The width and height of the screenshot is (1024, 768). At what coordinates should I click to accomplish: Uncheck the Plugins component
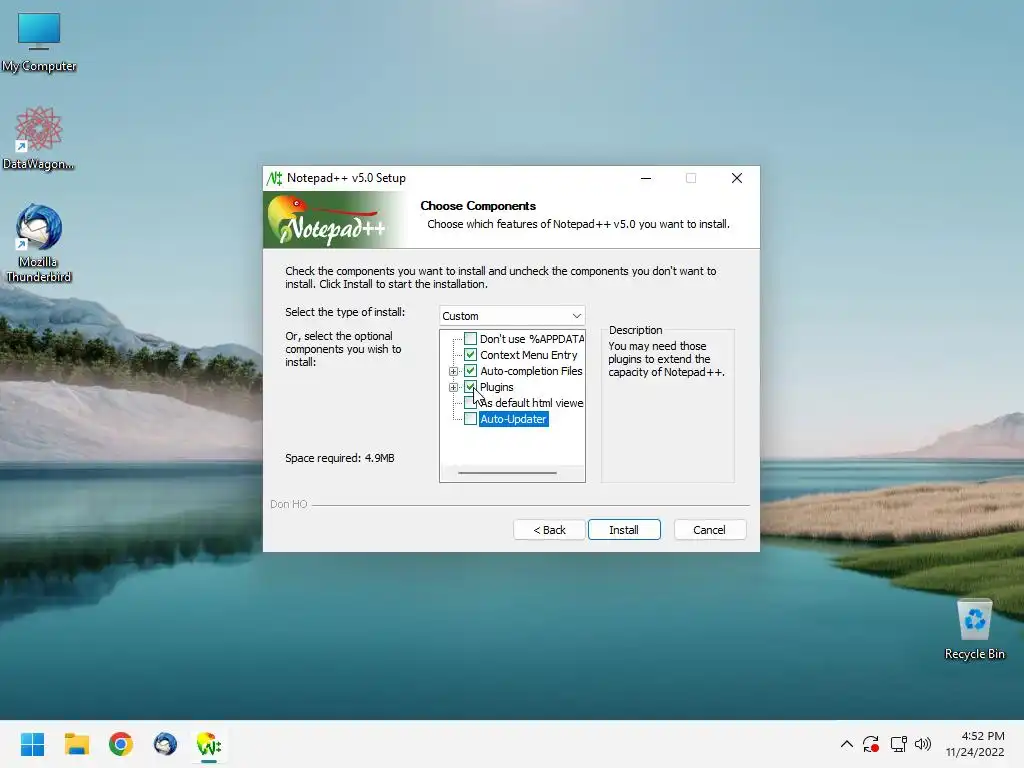tap(470, 387)
